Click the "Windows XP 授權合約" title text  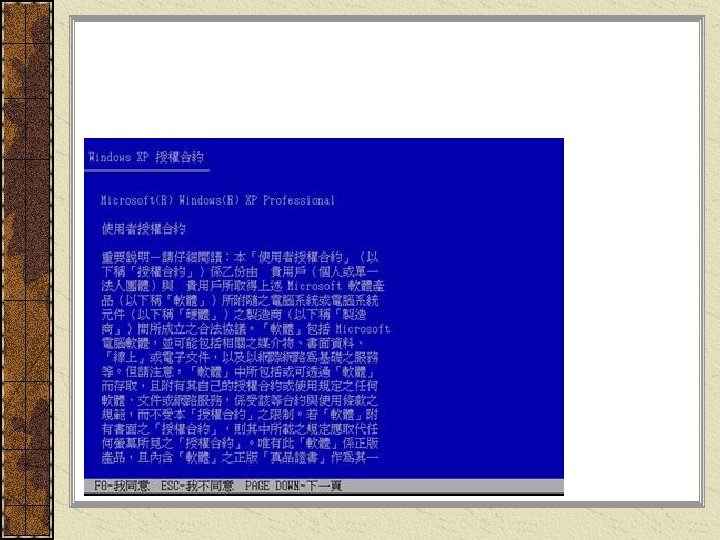coord(146,157)
